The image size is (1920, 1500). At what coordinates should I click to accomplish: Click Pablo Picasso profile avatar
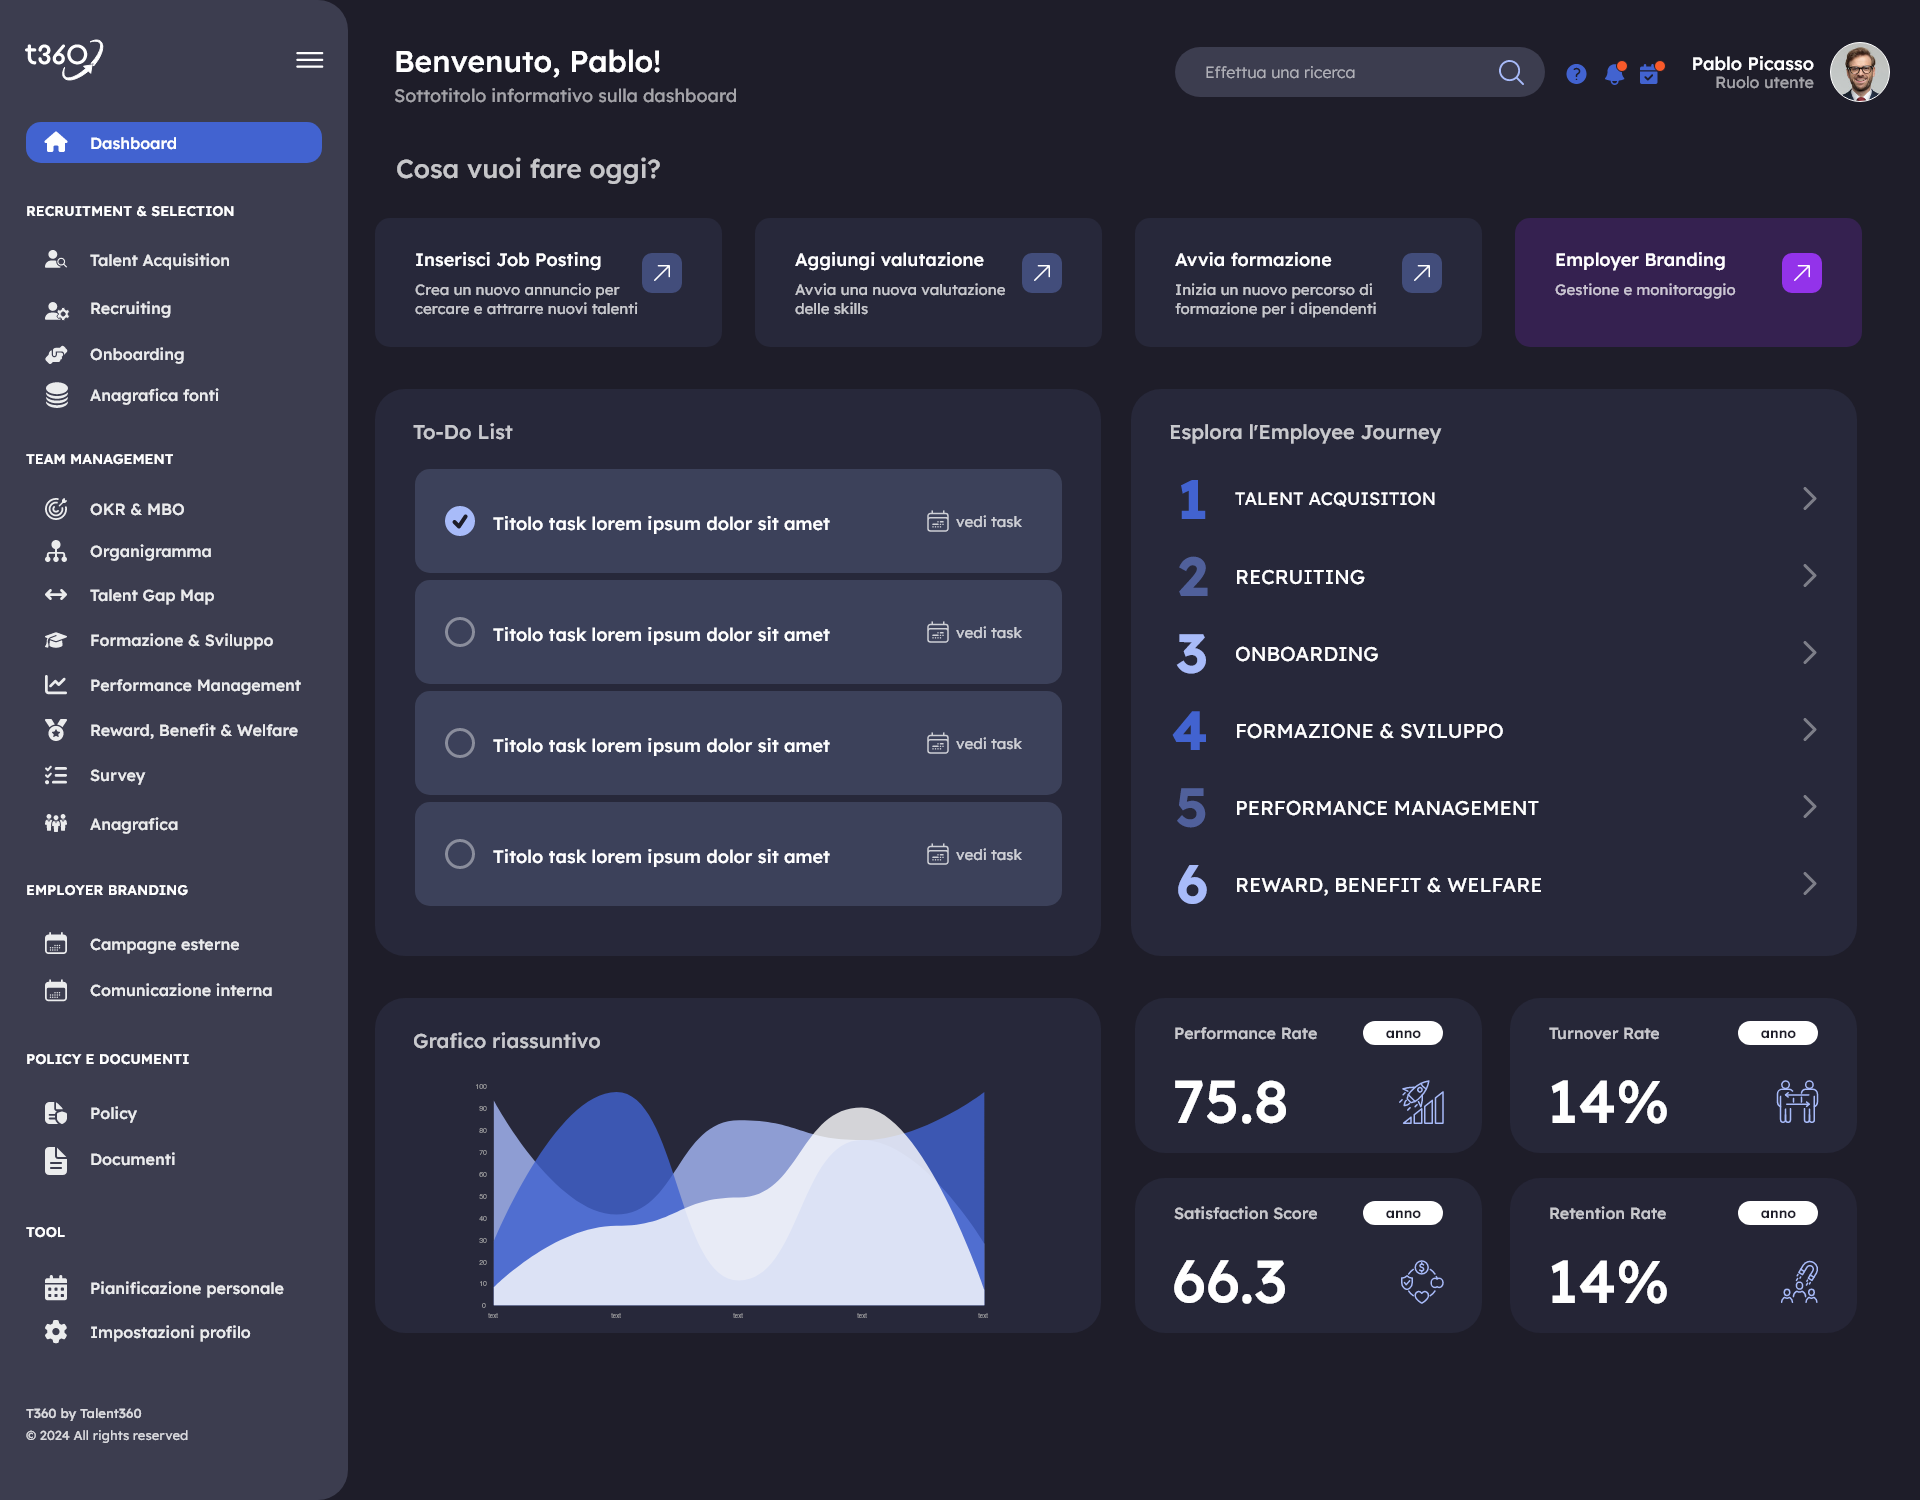(1859, 72)
